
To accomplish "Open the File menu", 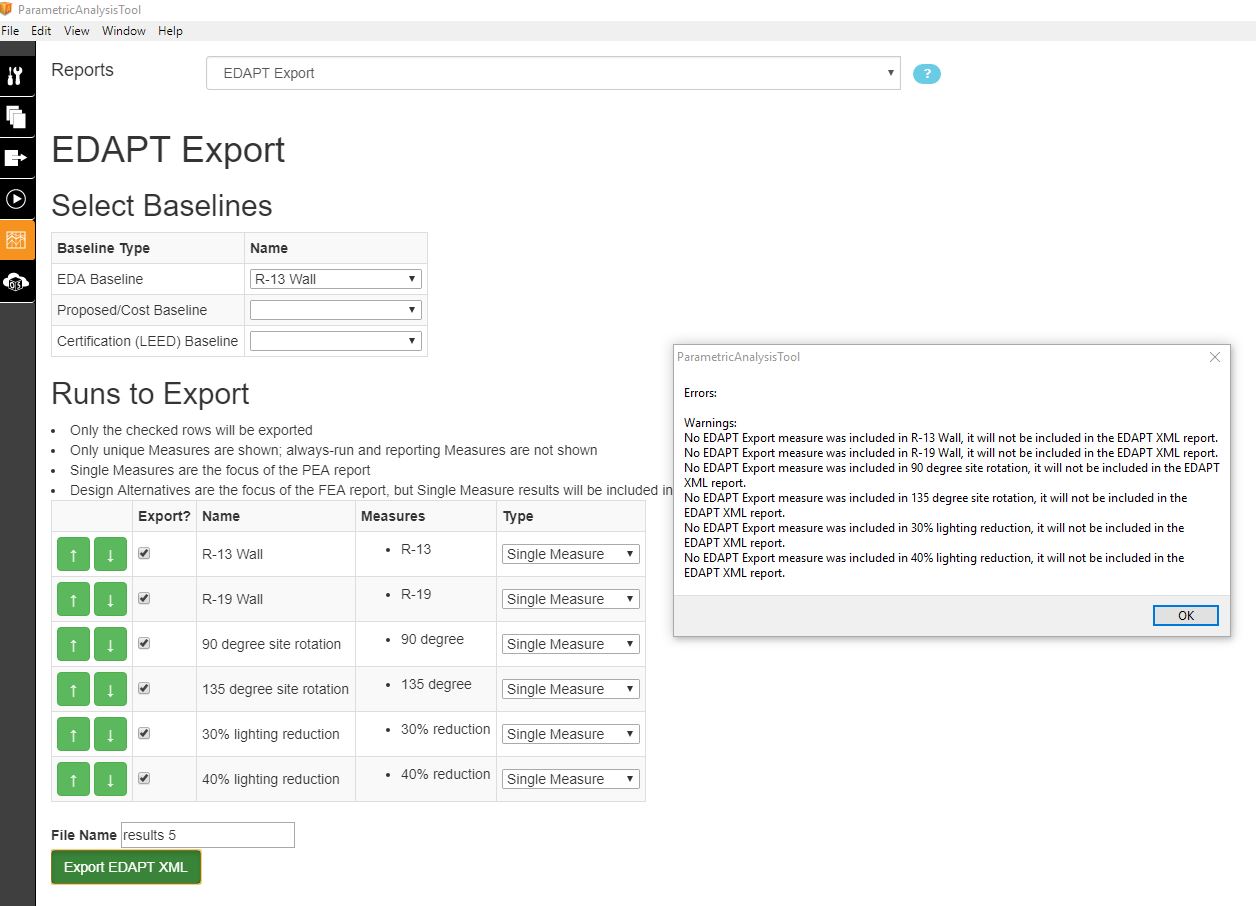I will pyautogui.click(x=10, y=31).
